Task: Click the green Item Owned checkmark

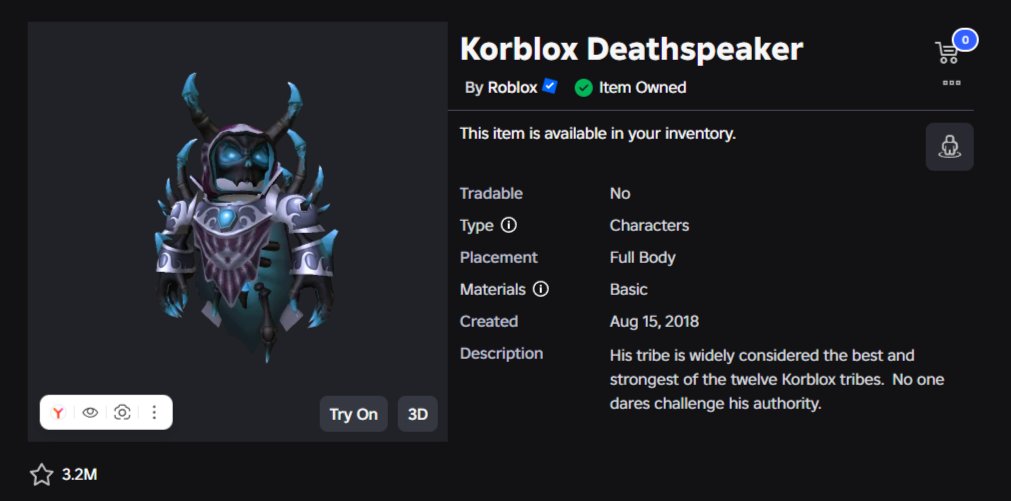Action: (584, 88)
